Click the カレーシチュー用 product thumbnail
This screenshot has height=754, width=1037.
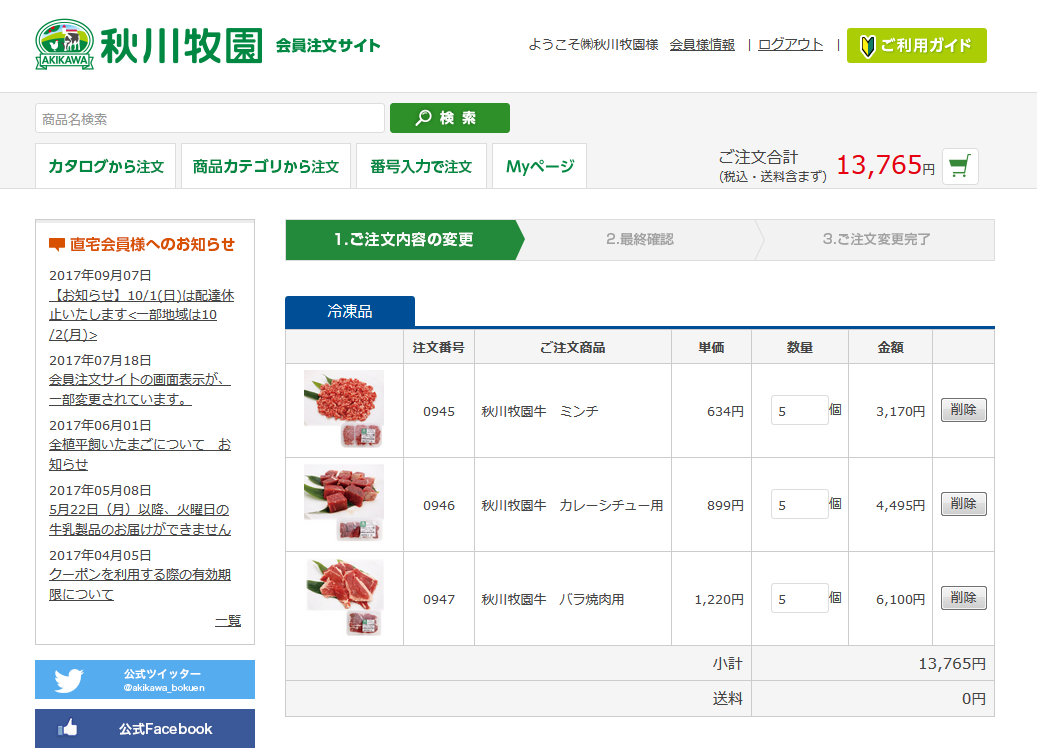[x=344, y=503]
